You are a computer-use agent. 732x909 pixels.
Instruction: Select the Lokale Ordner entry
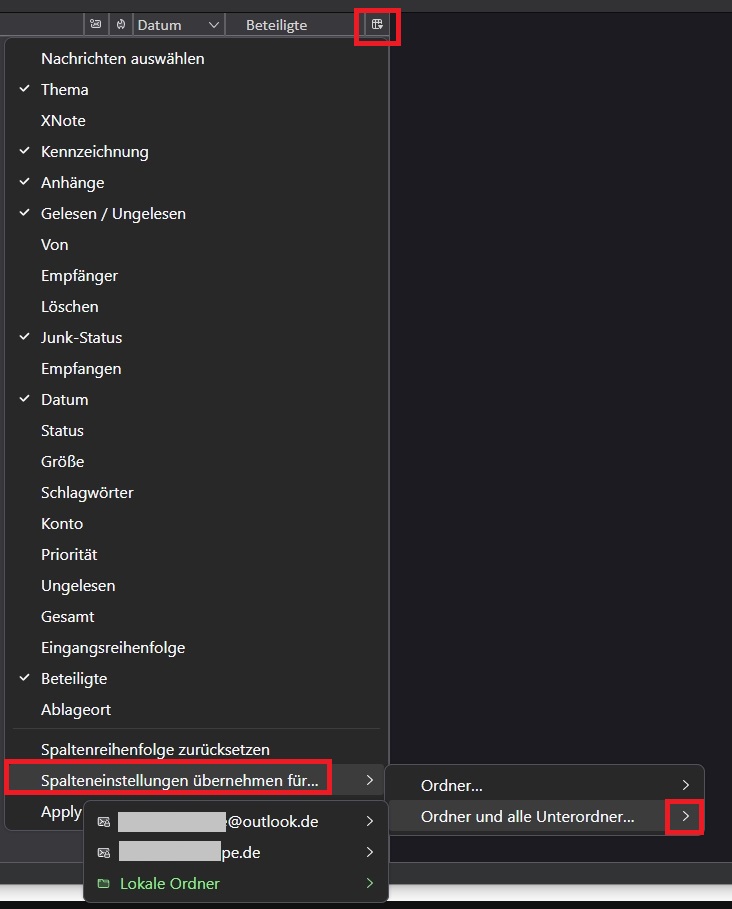(170, 884)
